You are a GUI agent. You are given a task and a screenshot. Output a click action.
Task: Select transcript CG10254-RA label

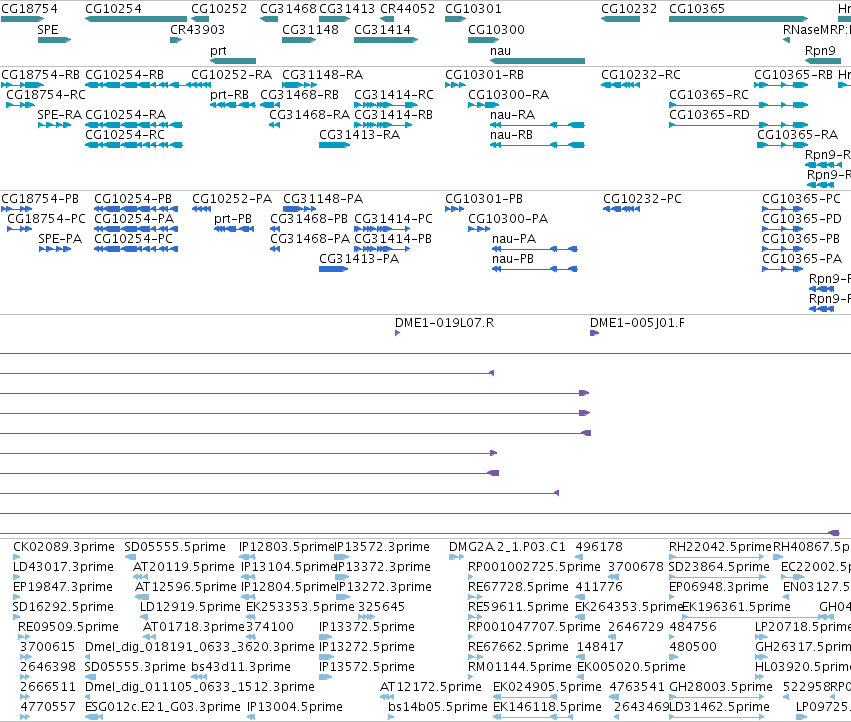coord(126,115)
